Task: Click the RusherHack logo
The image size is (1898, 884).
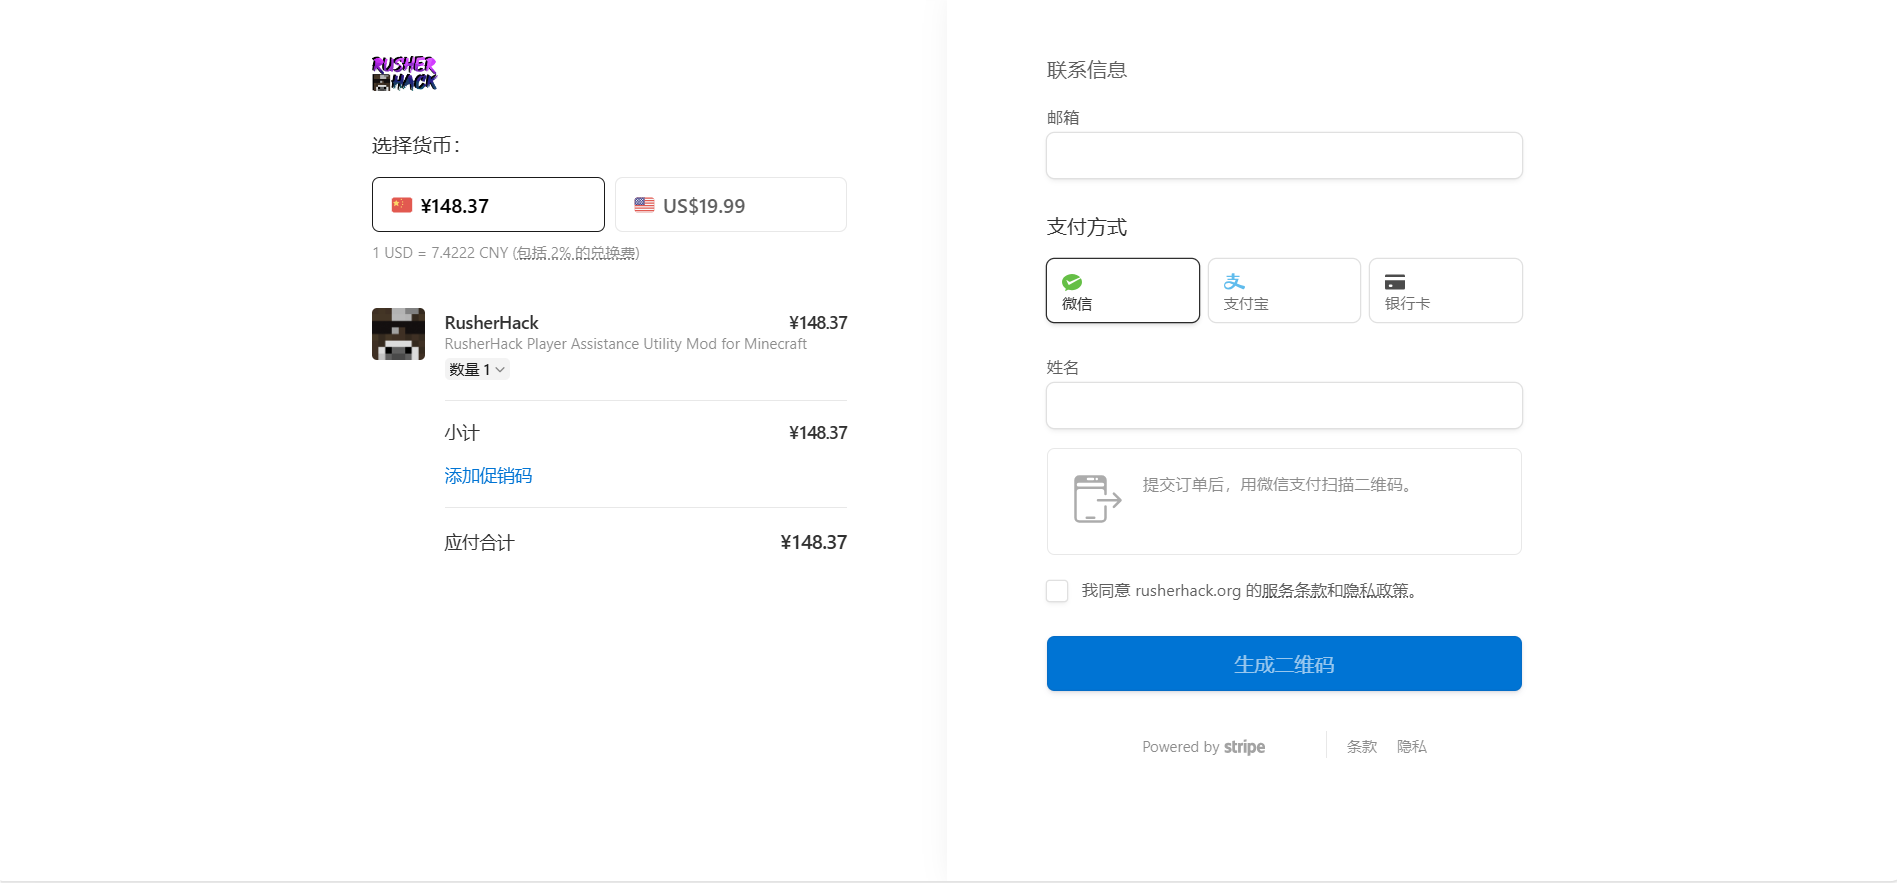Action: 404,73
